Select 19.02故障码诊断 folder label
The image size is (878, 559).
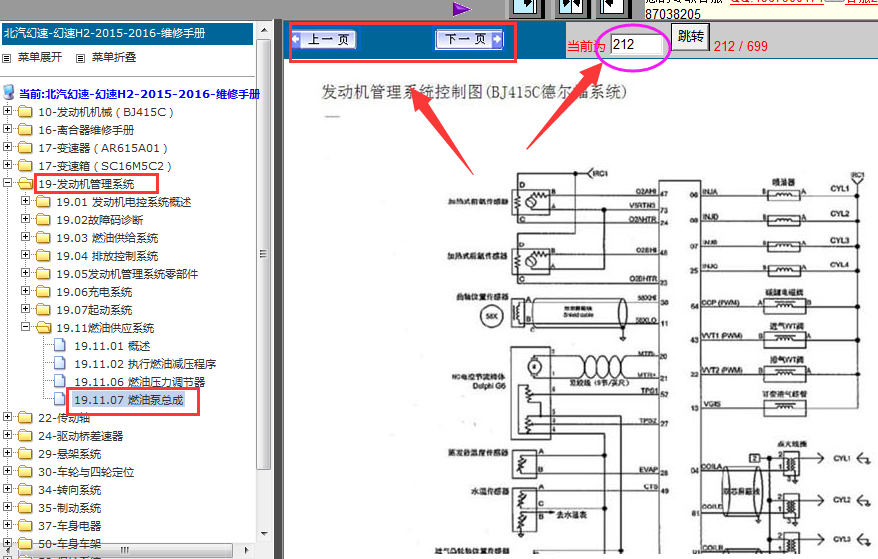point(100,220)
